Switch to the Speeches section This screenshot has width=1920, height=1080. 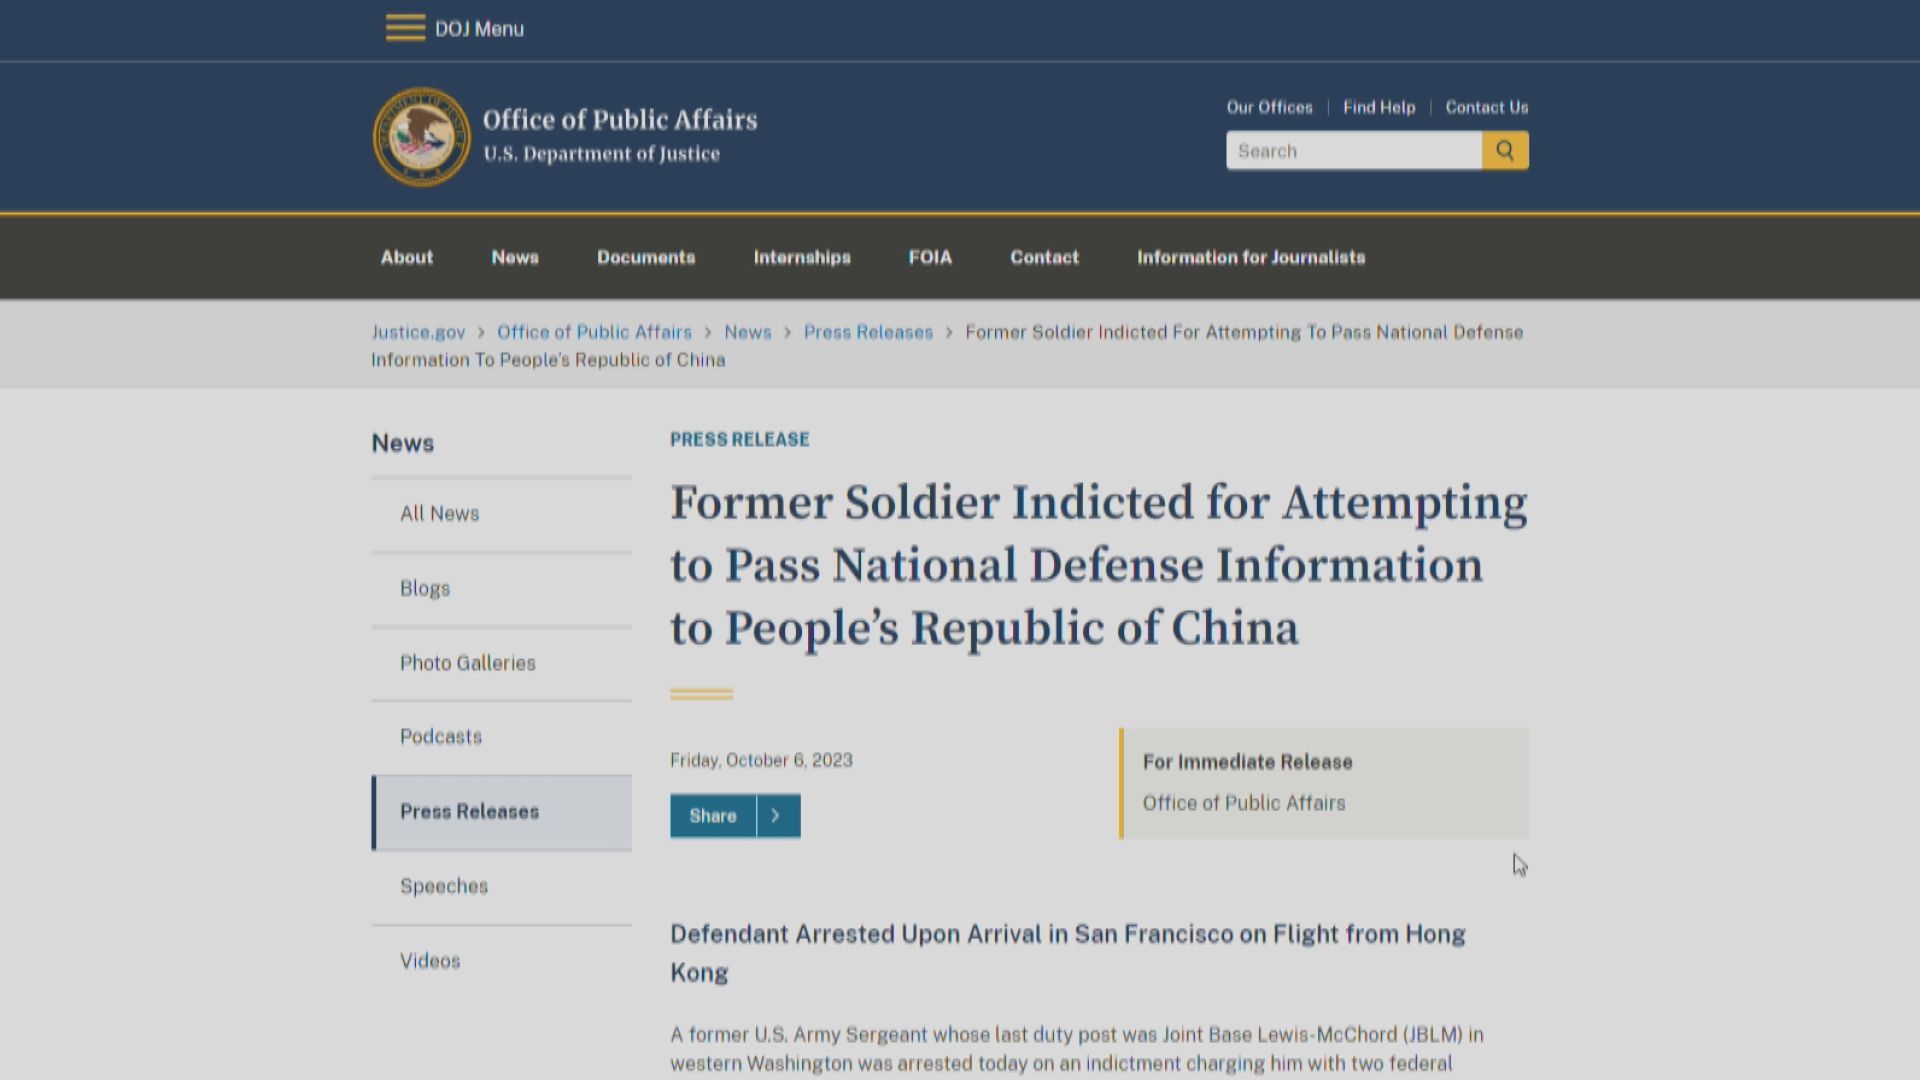pyautogui.click(x=444, y=886)
